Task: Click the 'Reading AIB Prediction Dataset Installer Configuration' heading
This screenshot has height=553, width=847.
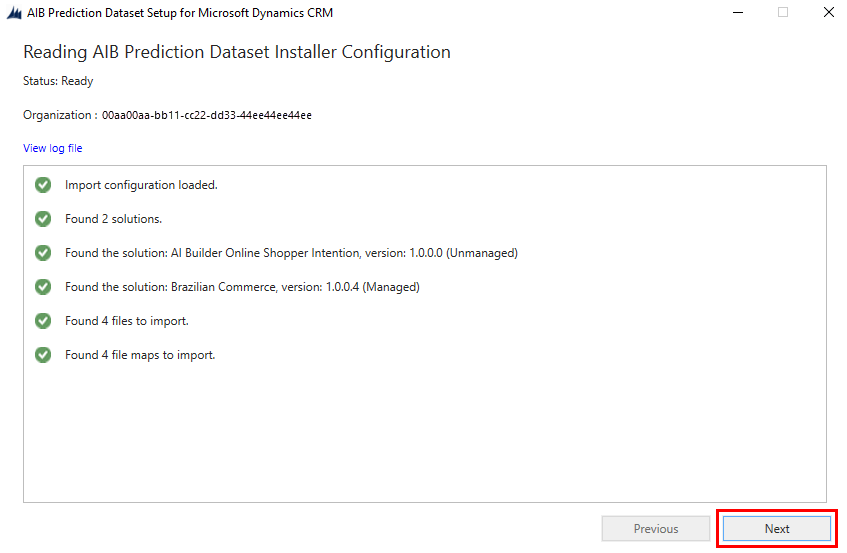Action: click(237, 52)
